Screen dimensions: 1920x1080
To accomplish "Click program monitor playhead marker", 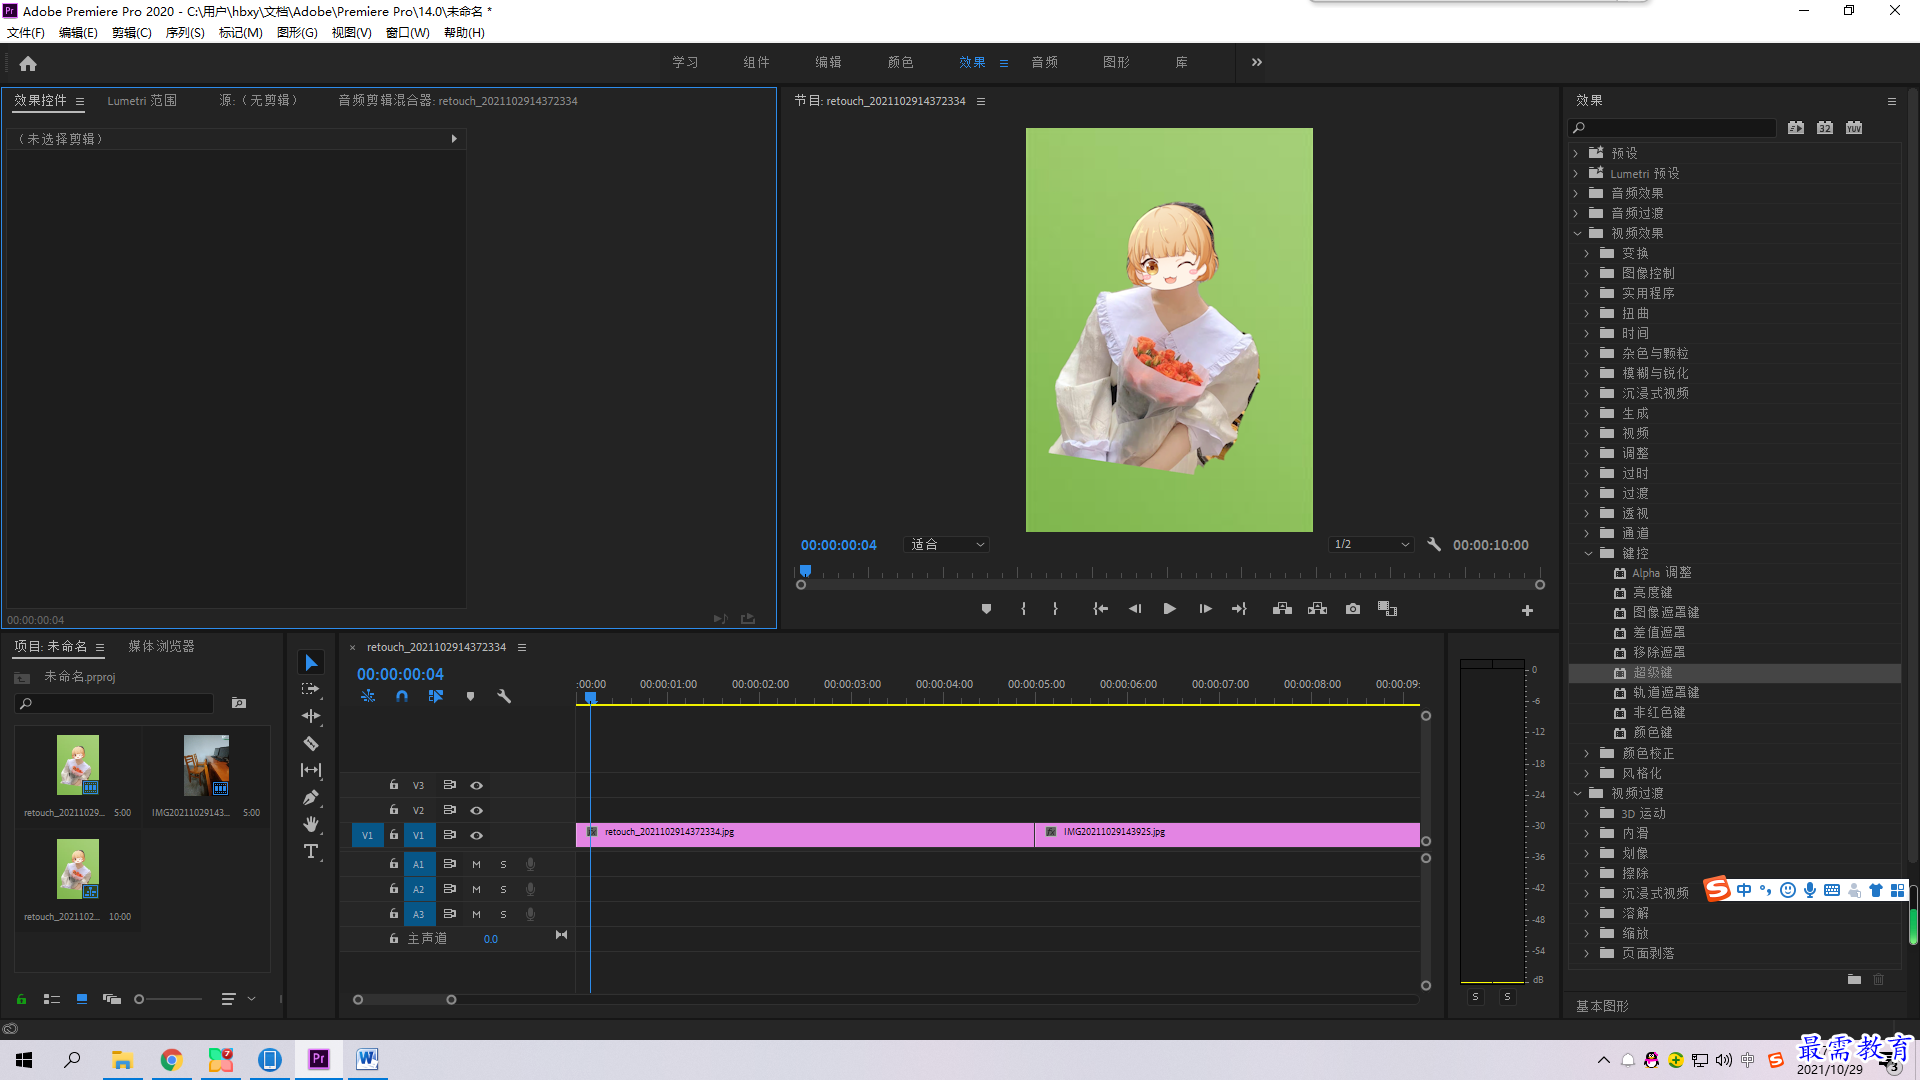I will pos(805,571).
